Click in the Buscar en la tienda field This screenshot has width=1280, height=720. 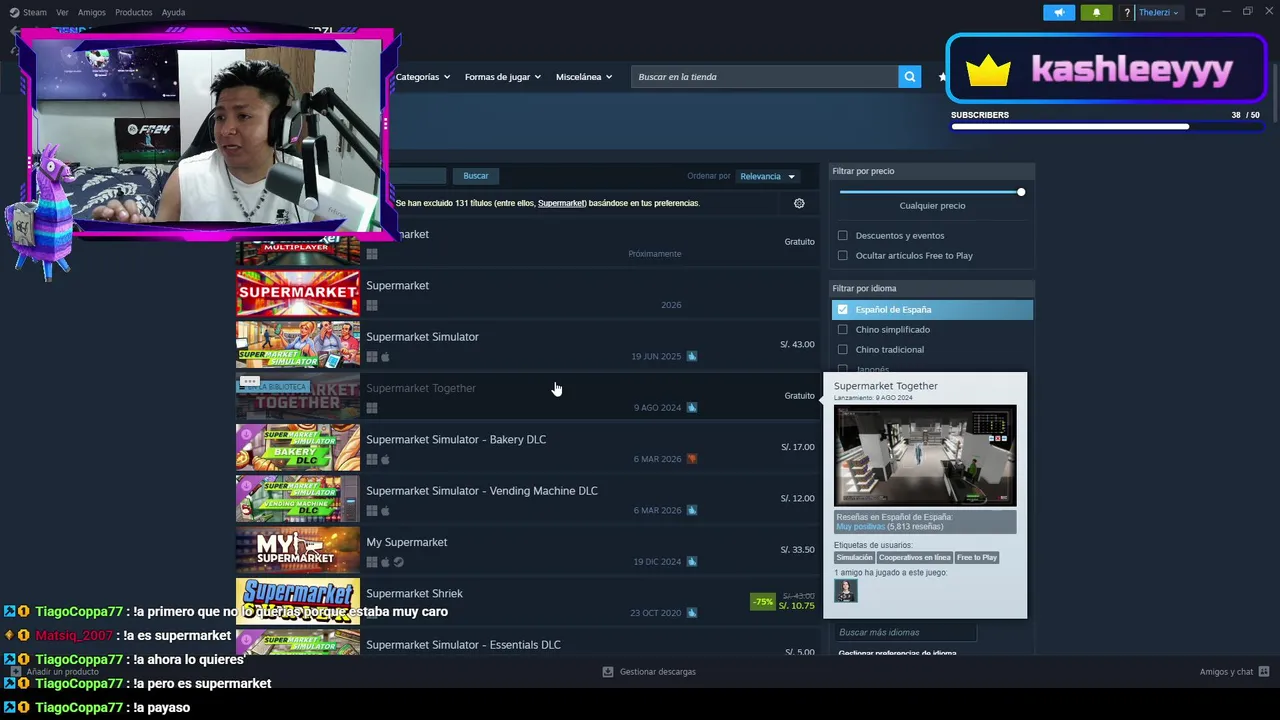(764, 77)
